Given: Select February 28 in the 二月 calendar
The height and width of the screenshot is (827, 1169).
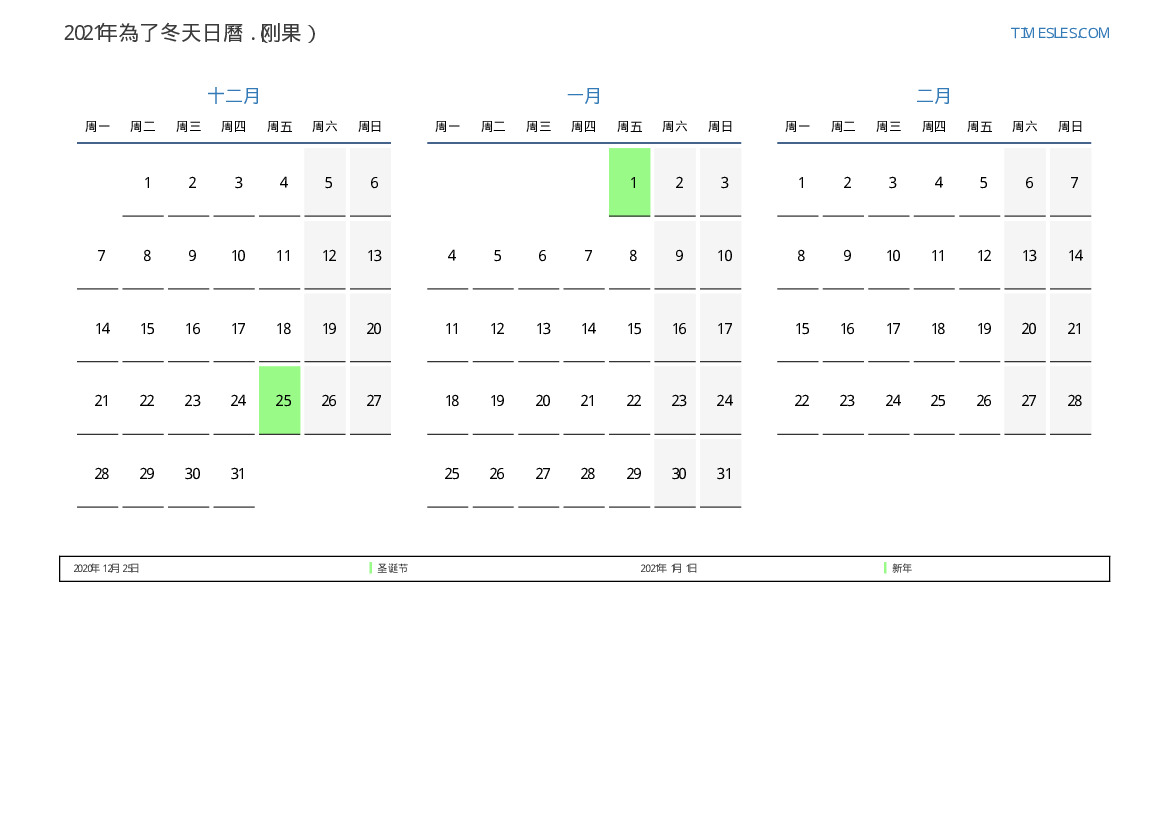Looking at the screenshot, I should pyautogui.click(x=1074, y=401).
